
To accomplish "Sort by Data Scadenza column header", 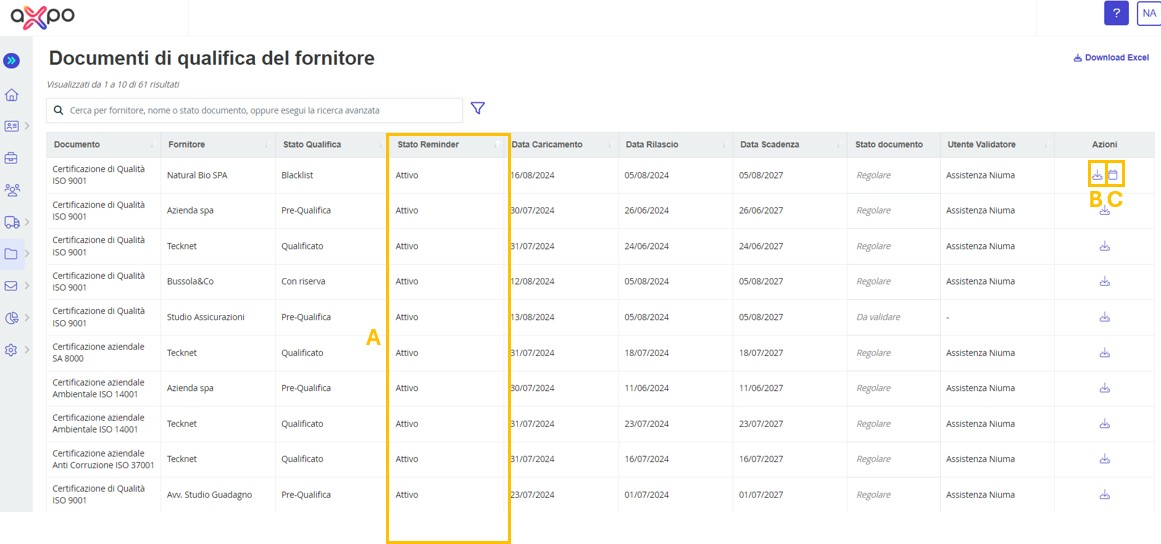I will 789,144.
